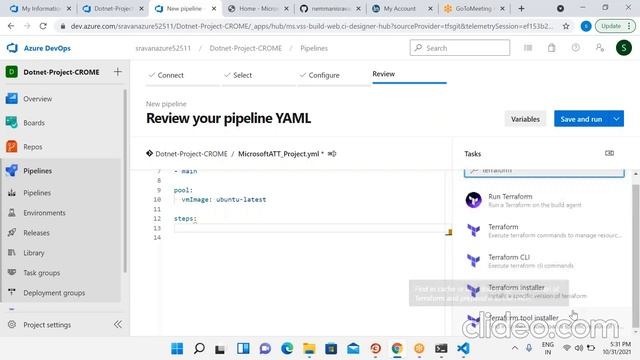
Task: Show hidden system tray icons
Action: pos(515,348)
